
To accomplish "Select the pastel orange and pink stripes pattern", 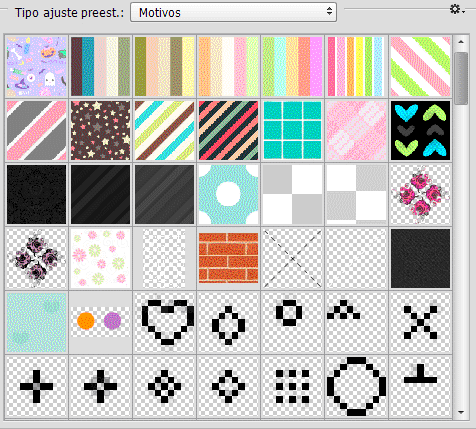I will [228, 66].
